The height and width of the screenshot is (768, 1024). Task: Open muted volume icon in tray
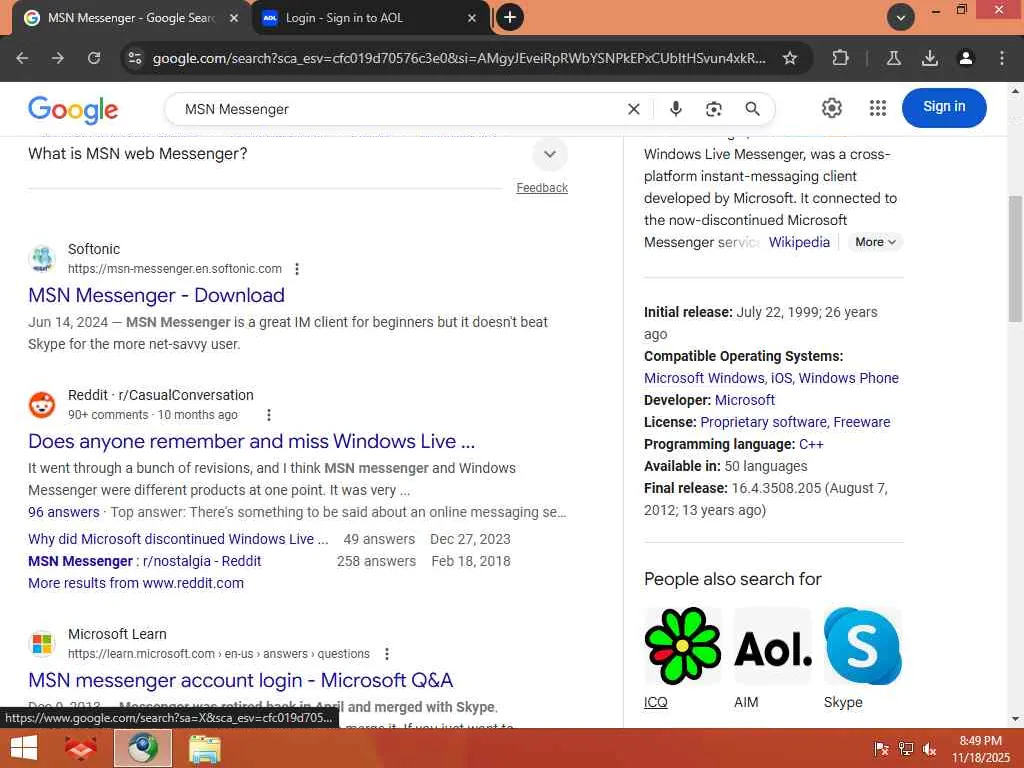[x=930, y=748]
